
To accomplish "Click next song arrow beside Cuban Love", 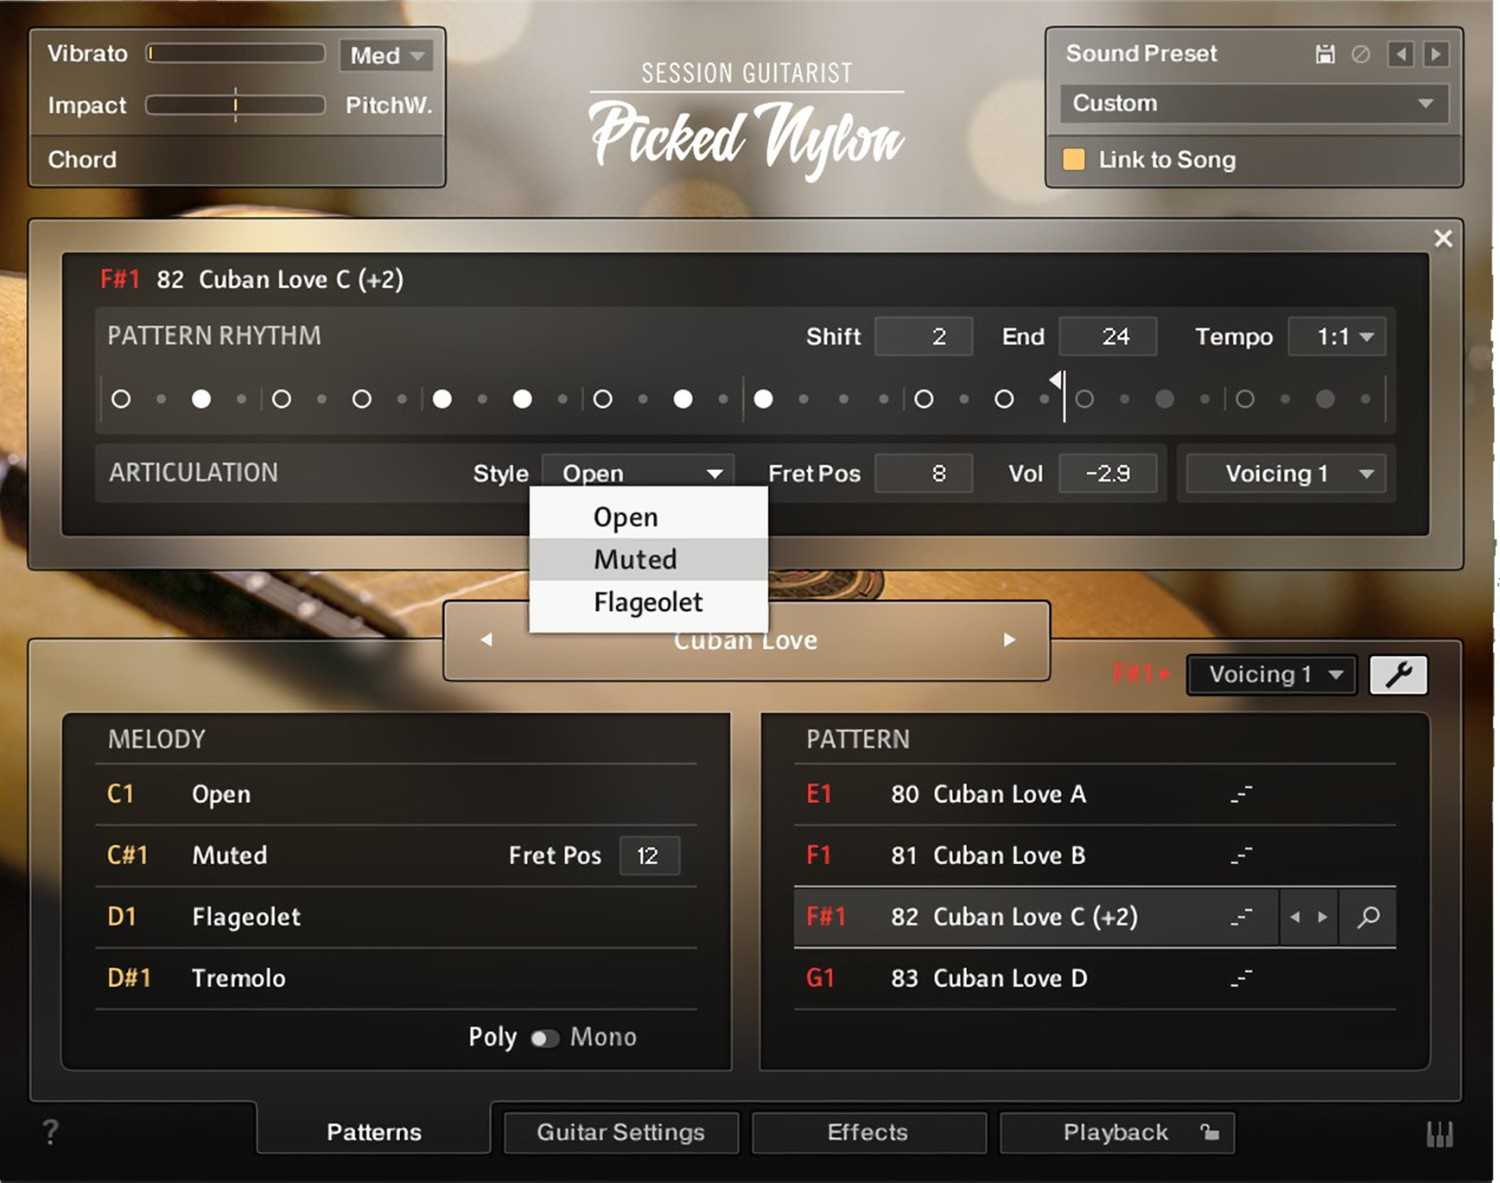I will pos(1009,640).
